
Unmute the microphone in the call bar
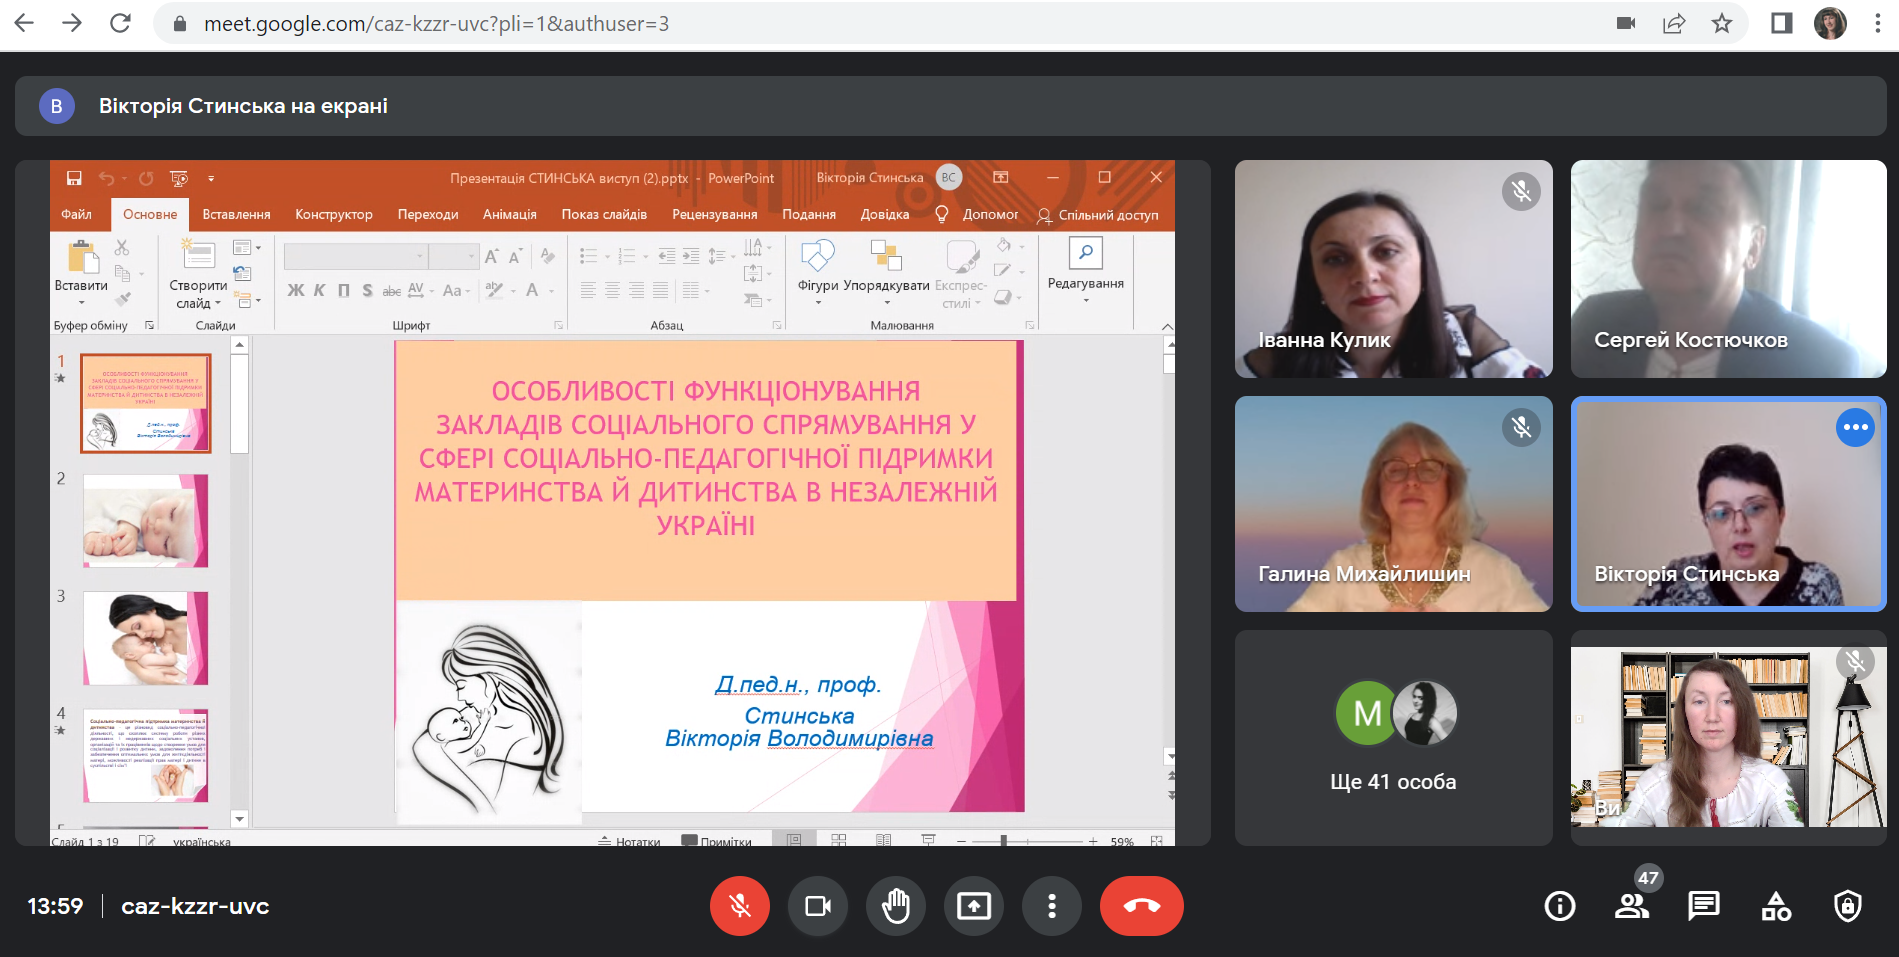point(739,906)
